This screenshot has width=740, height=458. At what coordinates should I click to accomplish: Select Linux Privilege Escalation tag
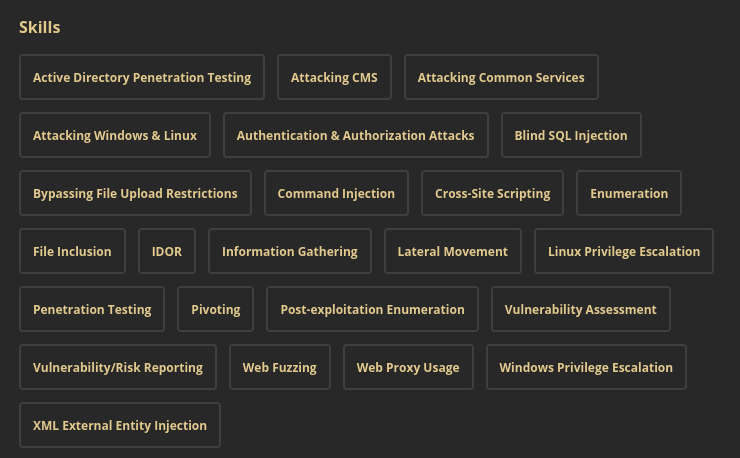(624, 251)
